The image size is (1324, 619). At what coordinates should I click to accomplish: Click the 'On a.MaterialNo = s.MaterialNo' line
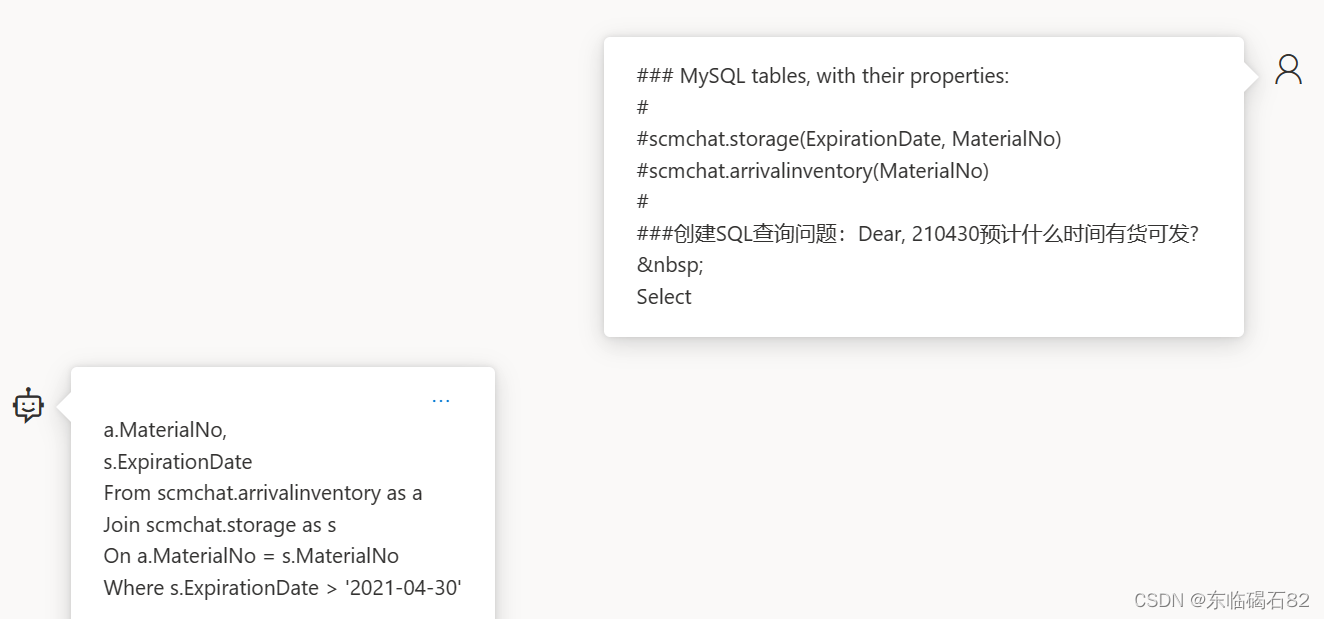251,556
